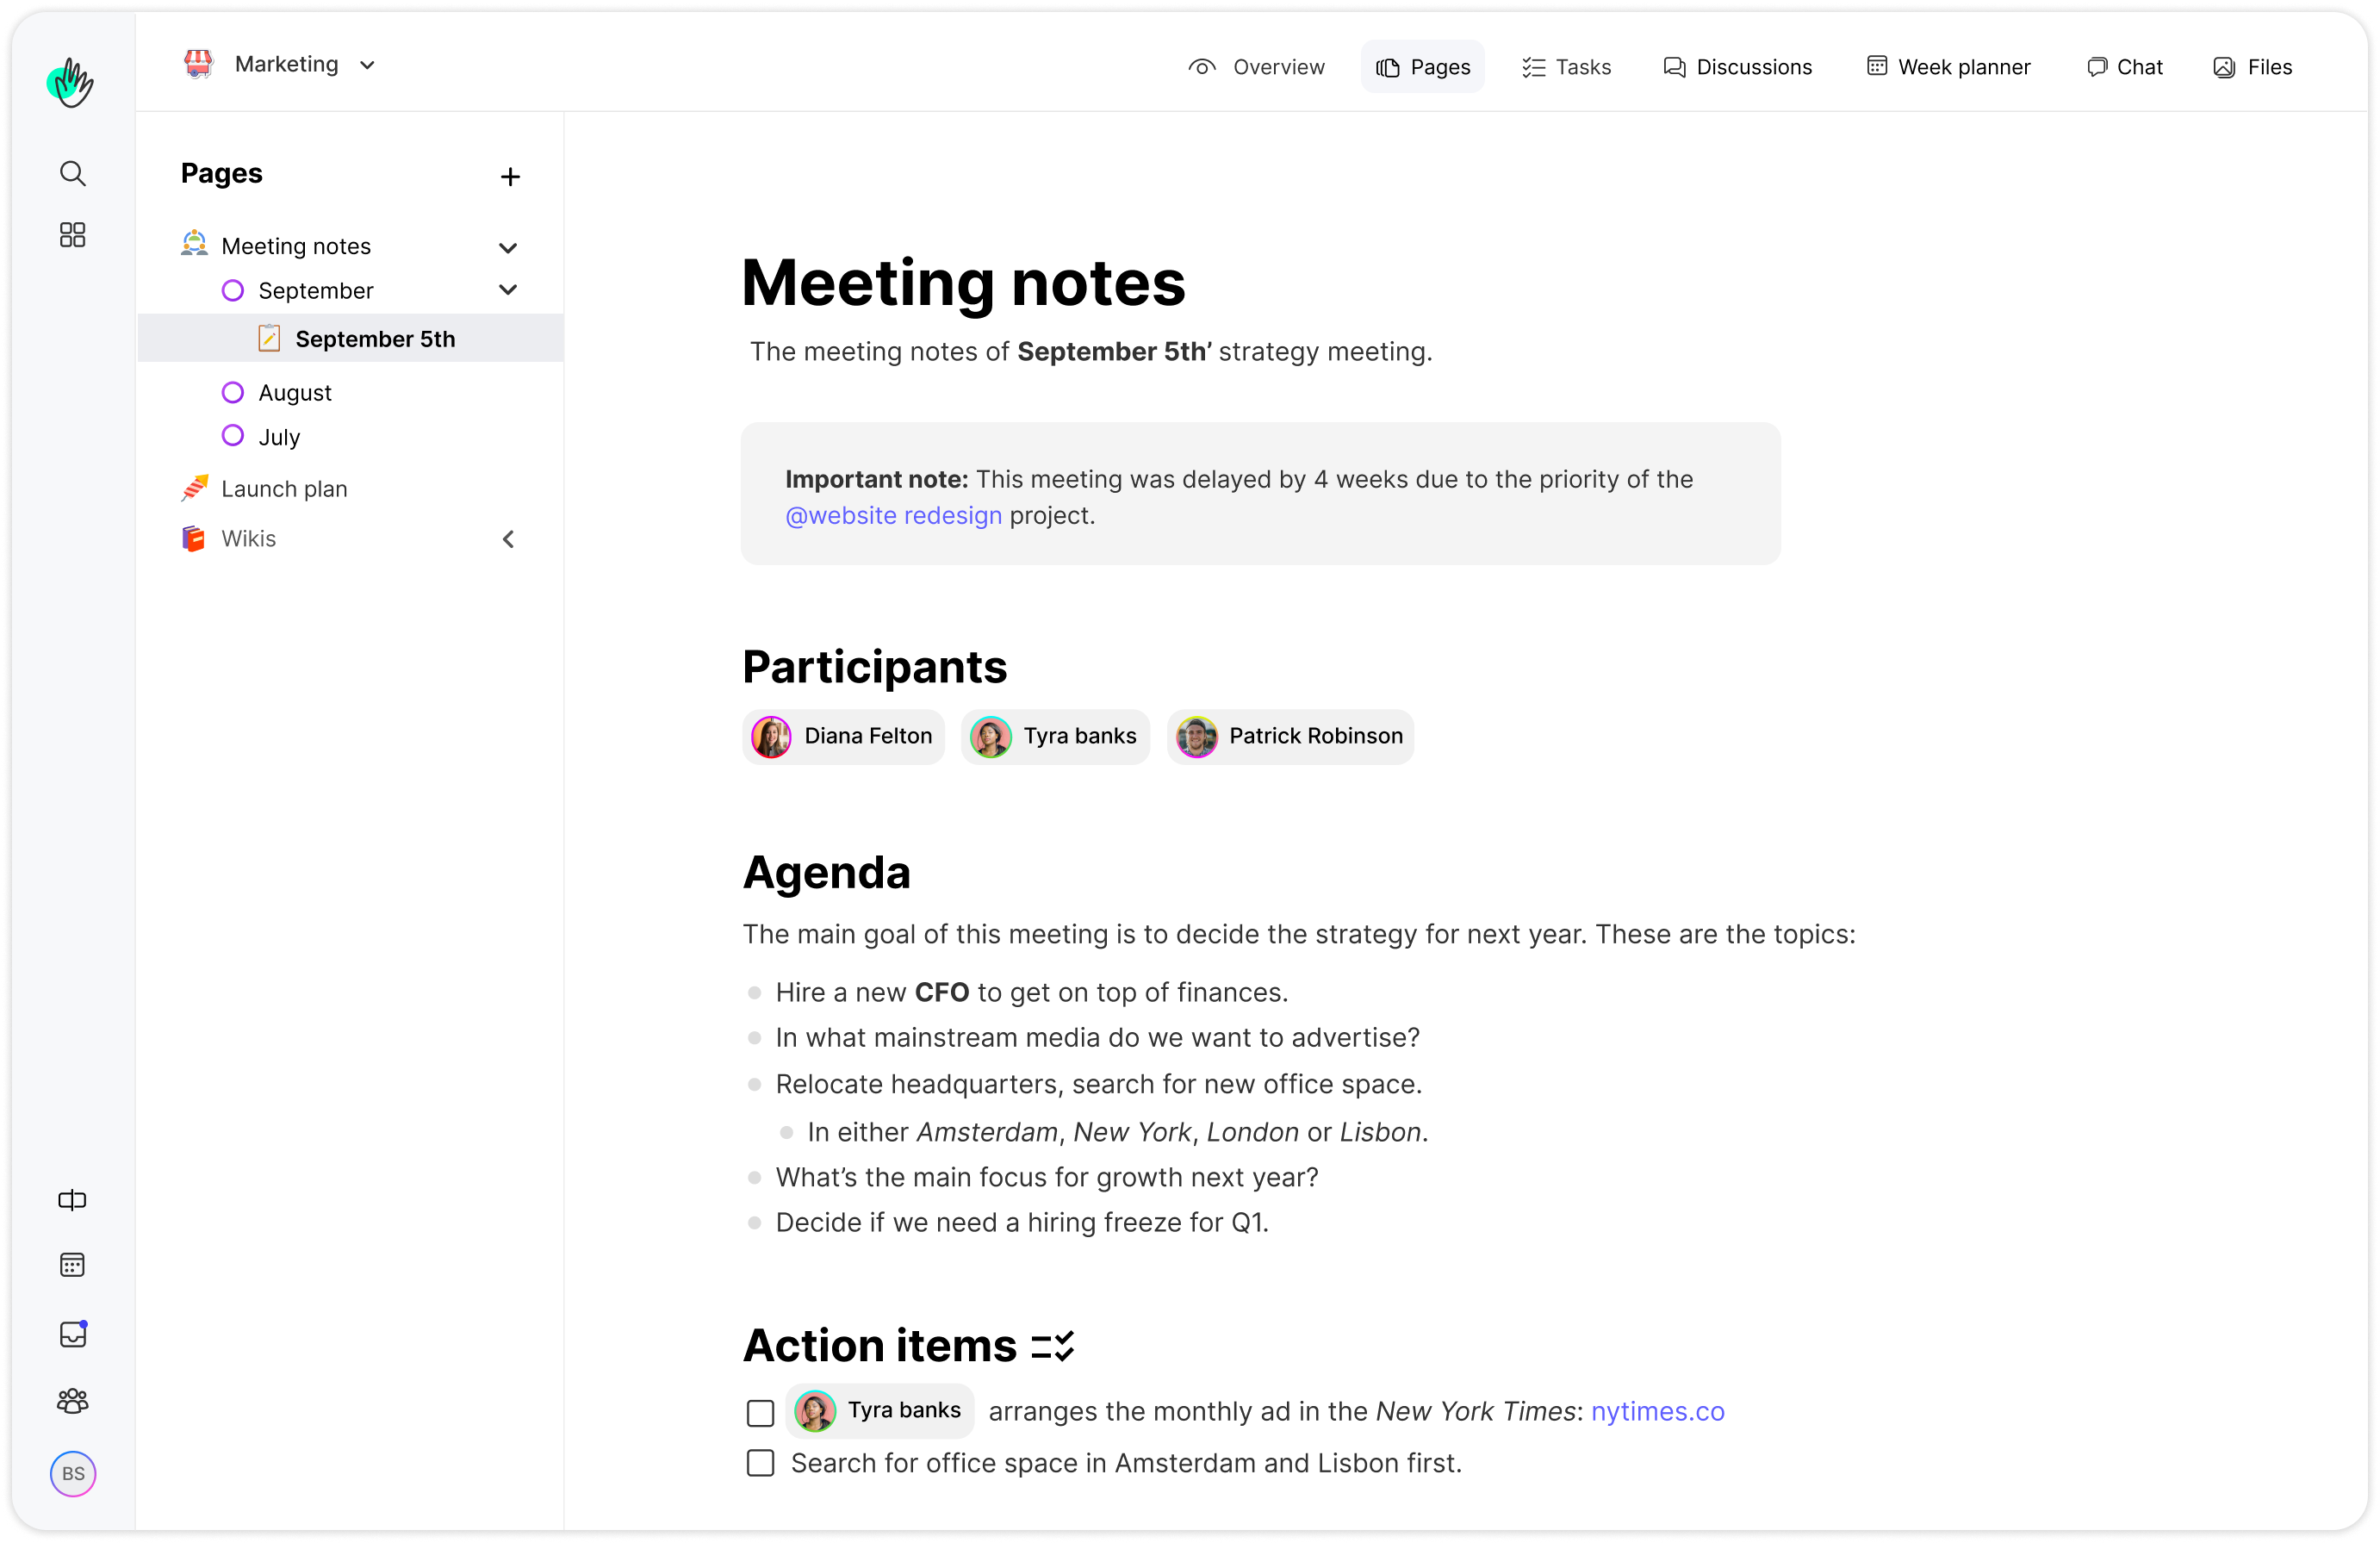Image resolution: width=2380 pixels, height=1543 pixels.
Task: Add a new page with plus icon
Action: click(510, 177)
